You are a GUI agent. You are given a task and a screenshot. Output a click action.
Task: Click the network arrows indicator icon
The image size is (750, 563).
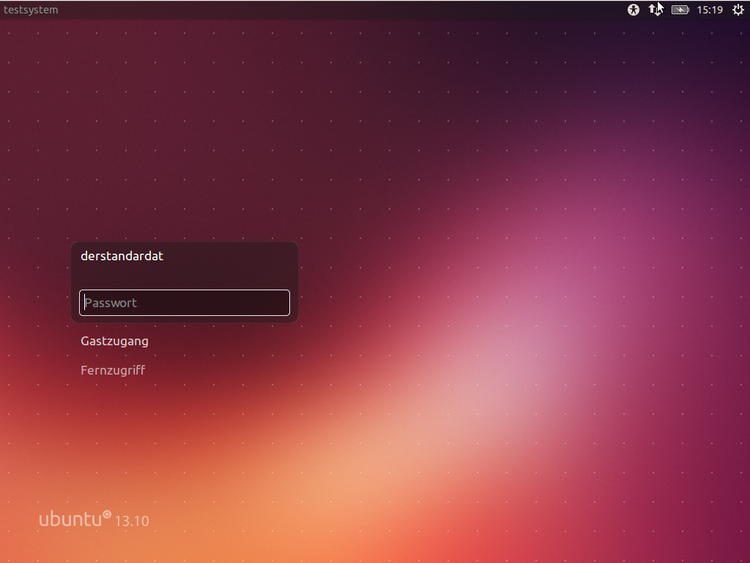tap(655, 10)
